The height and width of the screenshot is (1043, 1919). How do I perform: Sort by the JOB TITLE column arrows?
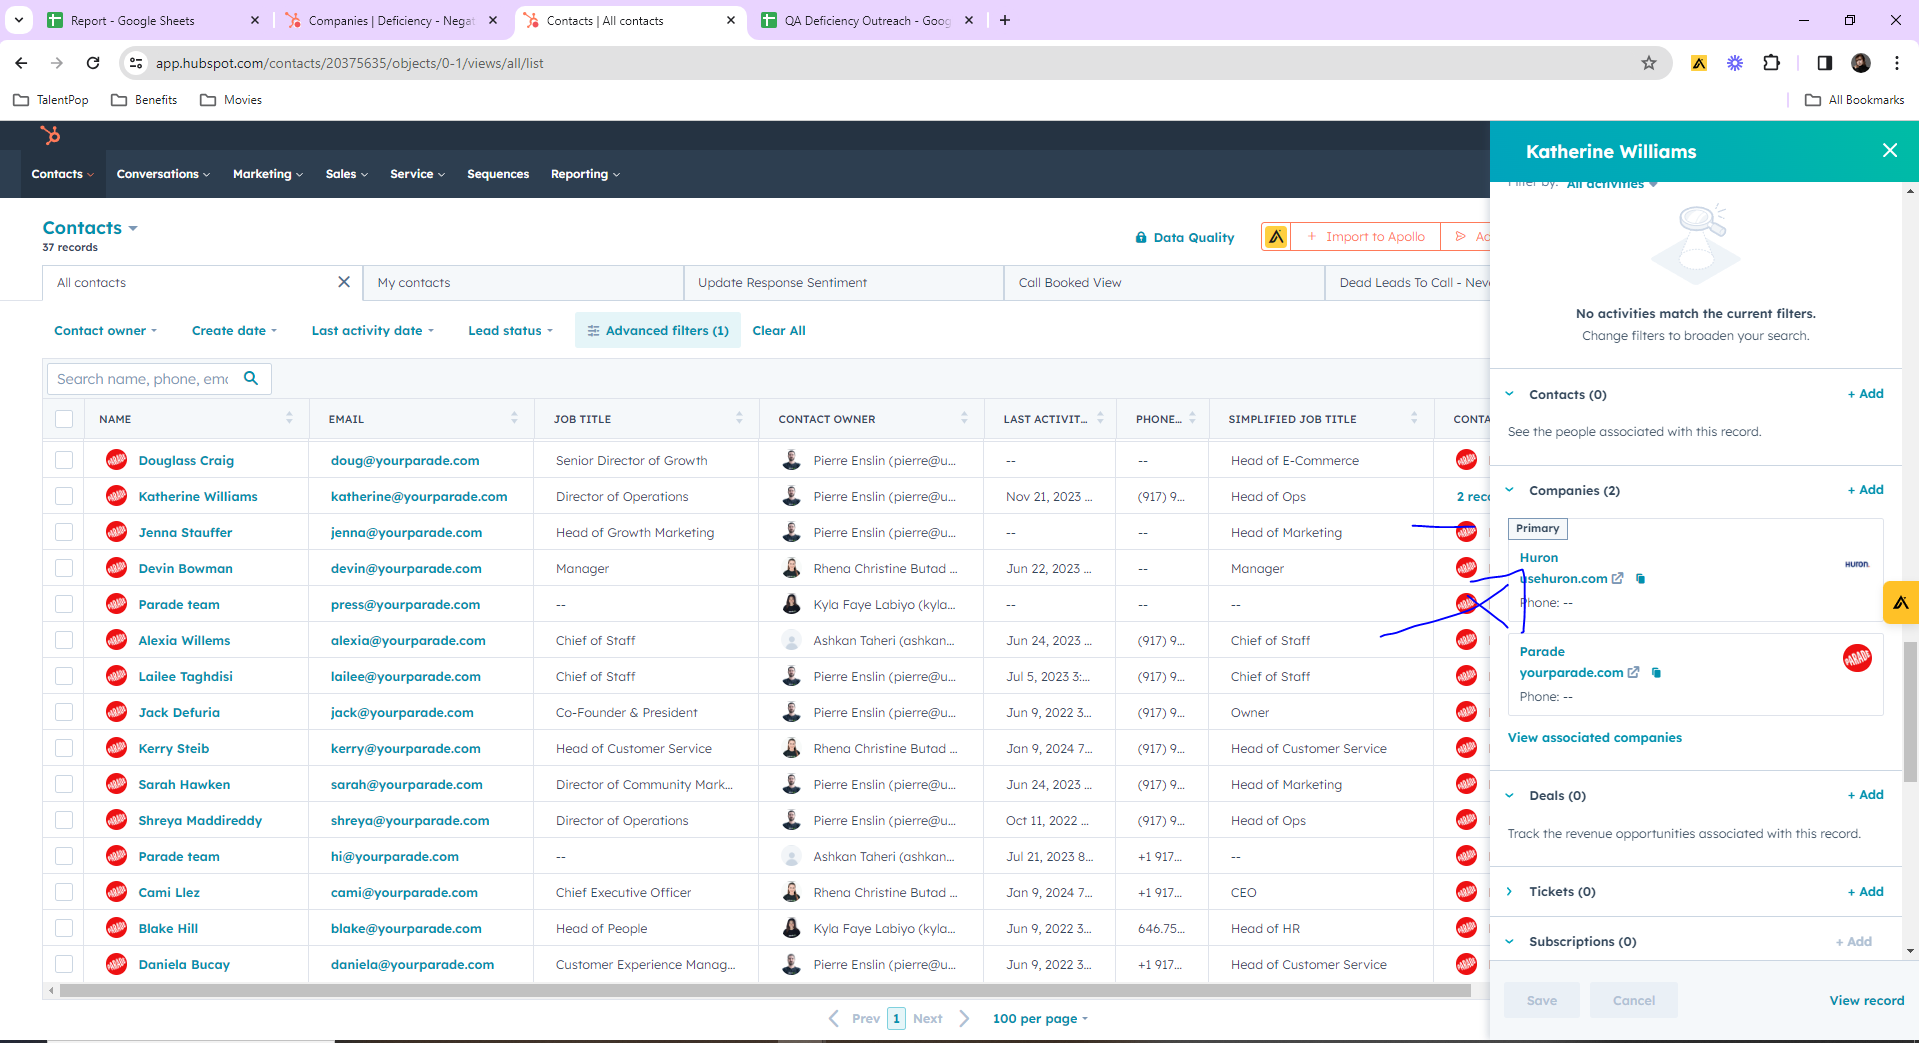click(x=739, y=418)
